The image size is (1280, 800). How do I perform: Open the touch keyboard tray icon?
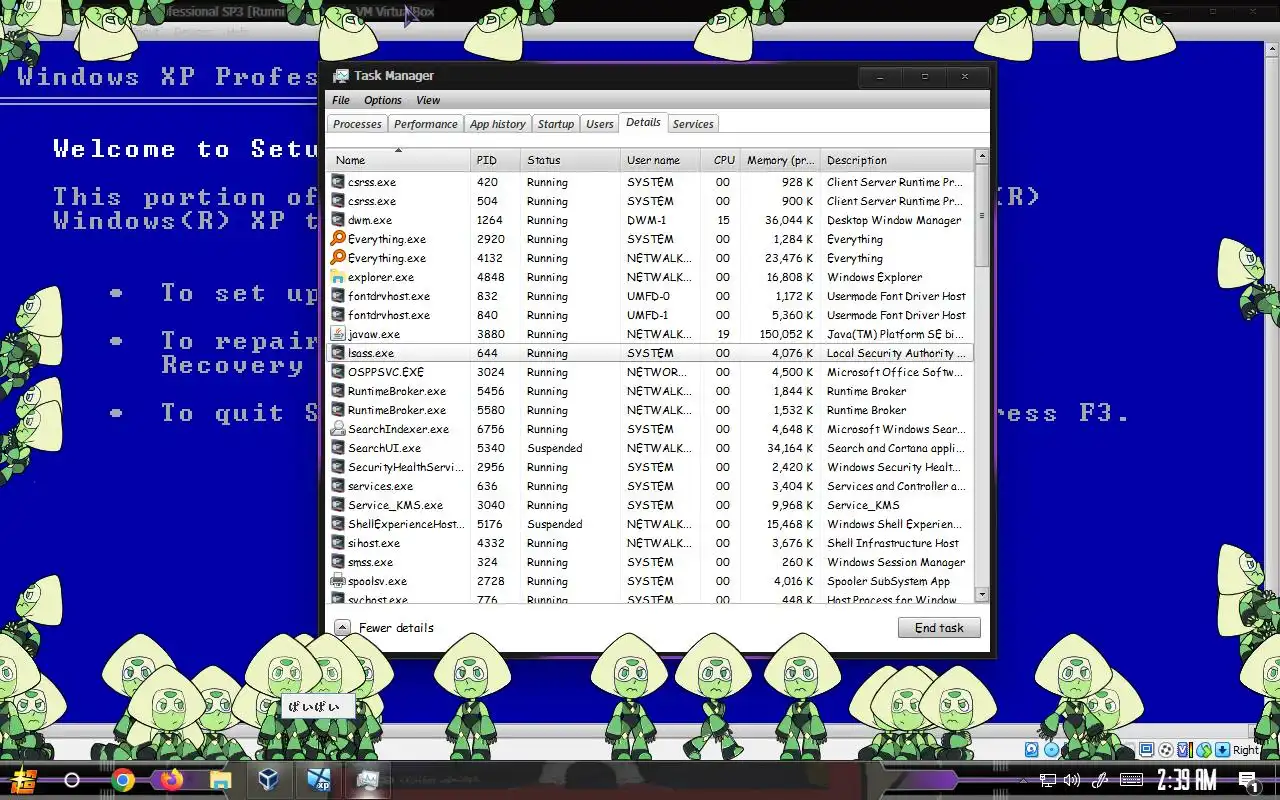point(1131,780)
